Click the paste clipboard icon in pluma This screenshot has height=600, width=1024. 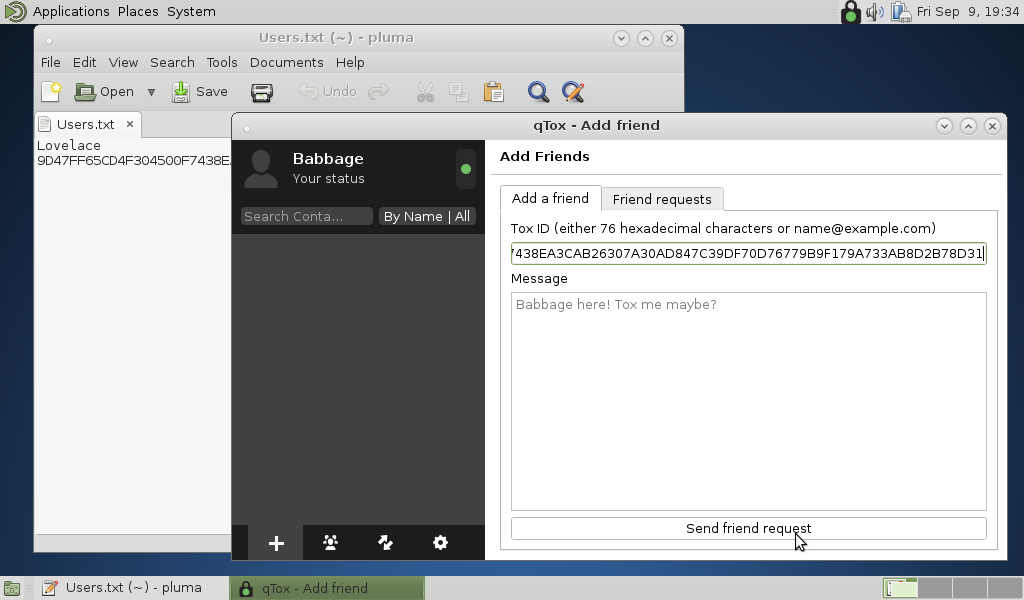[493, 92]
